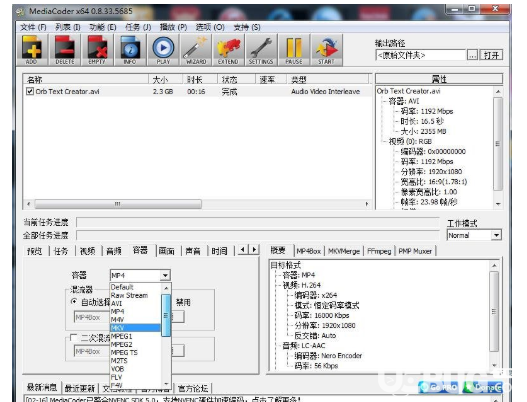The height and width of the screenshot is (402, 527).
Task: Uncheck Orb Text Creator.avi file checkbox
Action: pos(30,91)
